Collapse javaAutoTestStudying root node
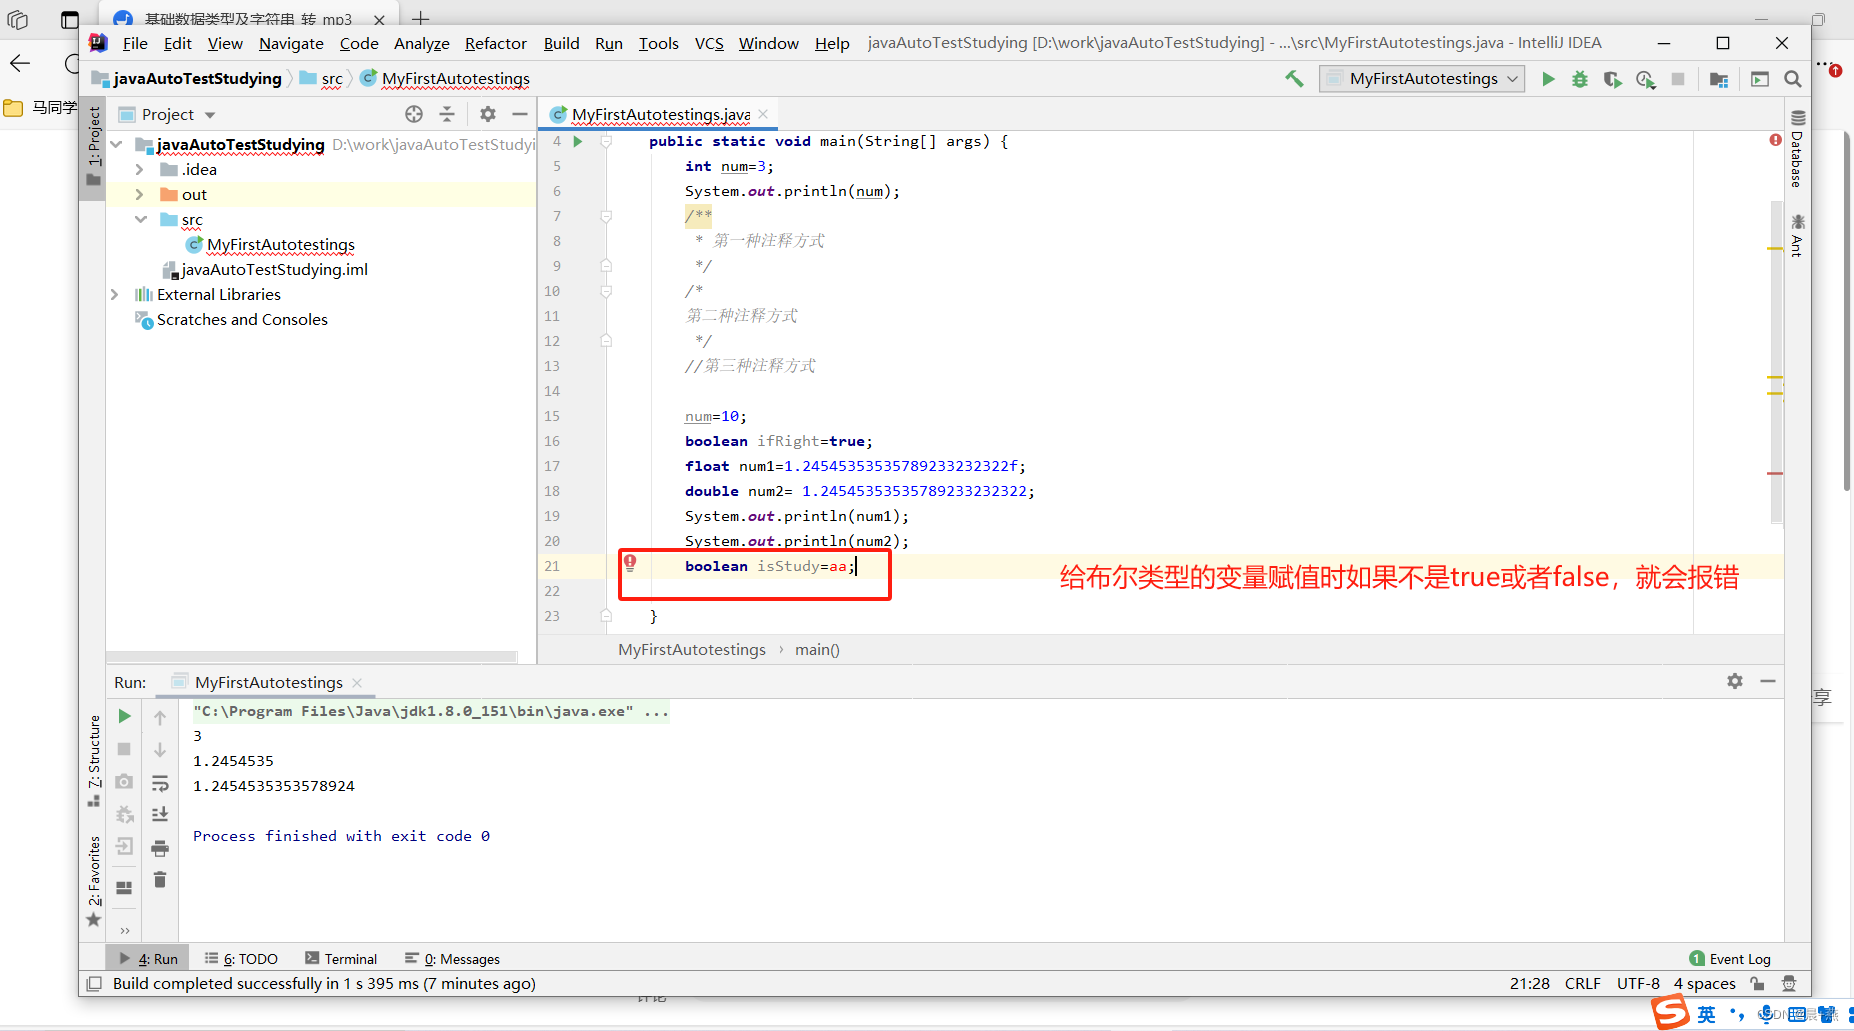1854x1031 pixels. [116, 145]
